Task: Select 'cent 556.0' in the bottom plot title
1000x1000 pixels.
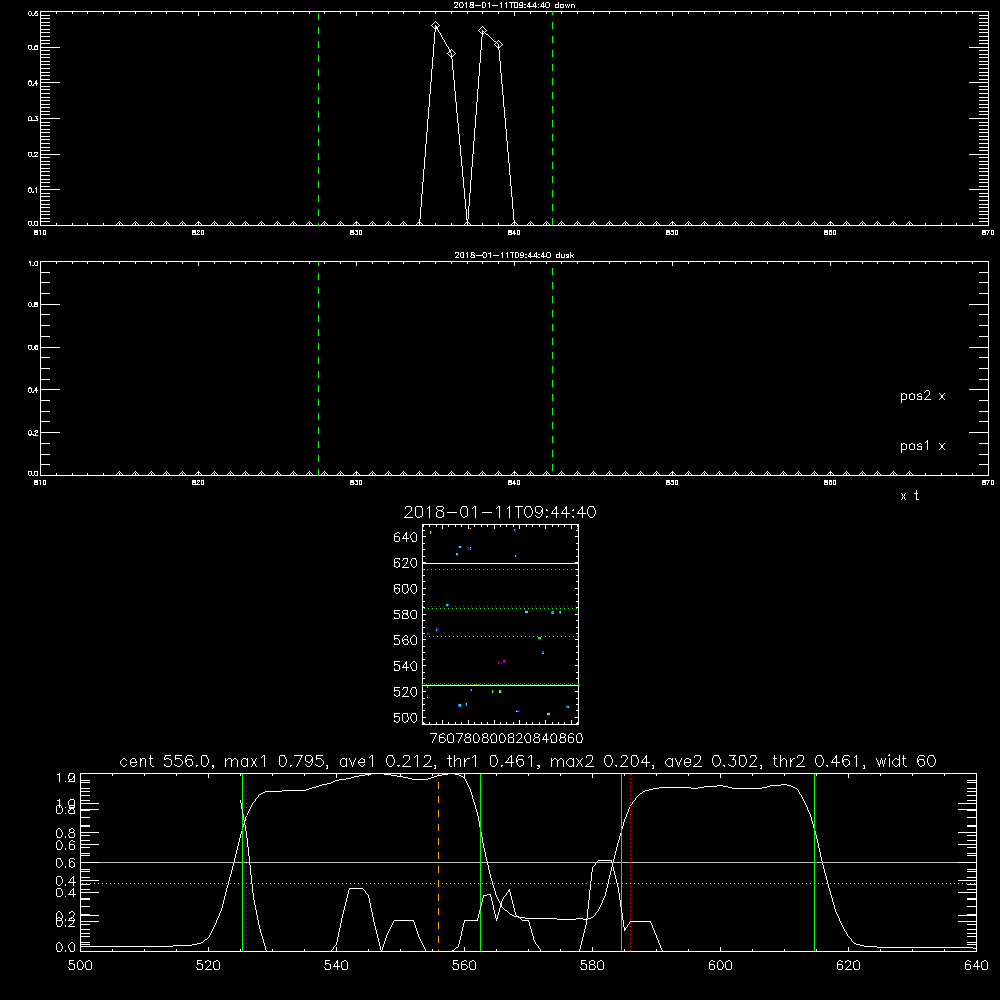Action: (x=165, y=761)
